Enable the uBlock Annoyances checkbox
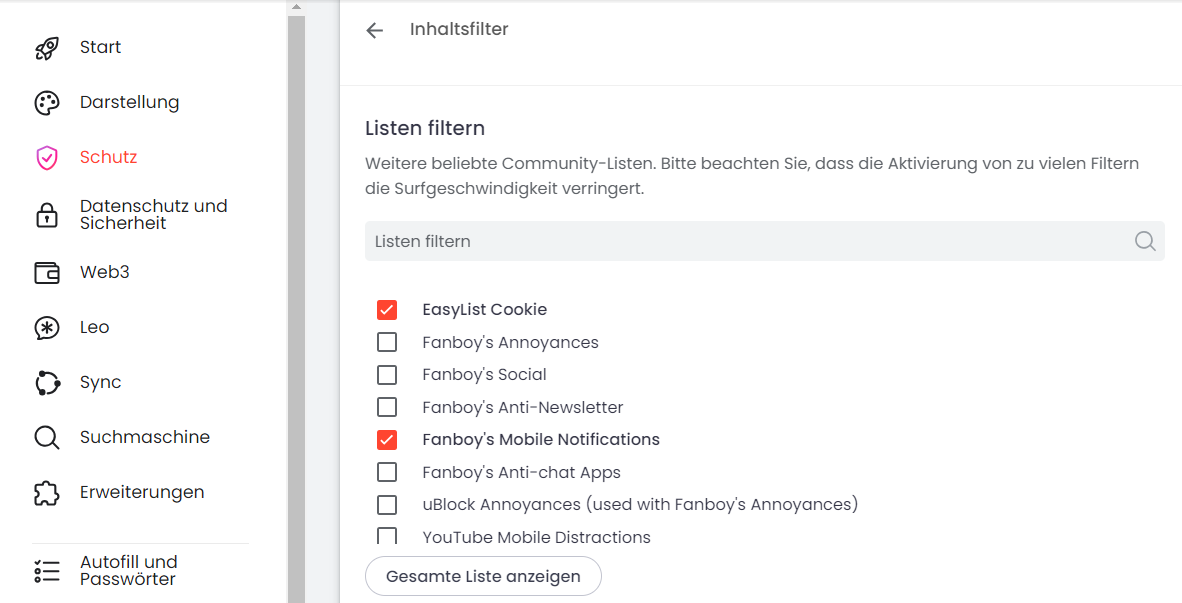This screenshot has height=603, width=1182. pos(387,504)
